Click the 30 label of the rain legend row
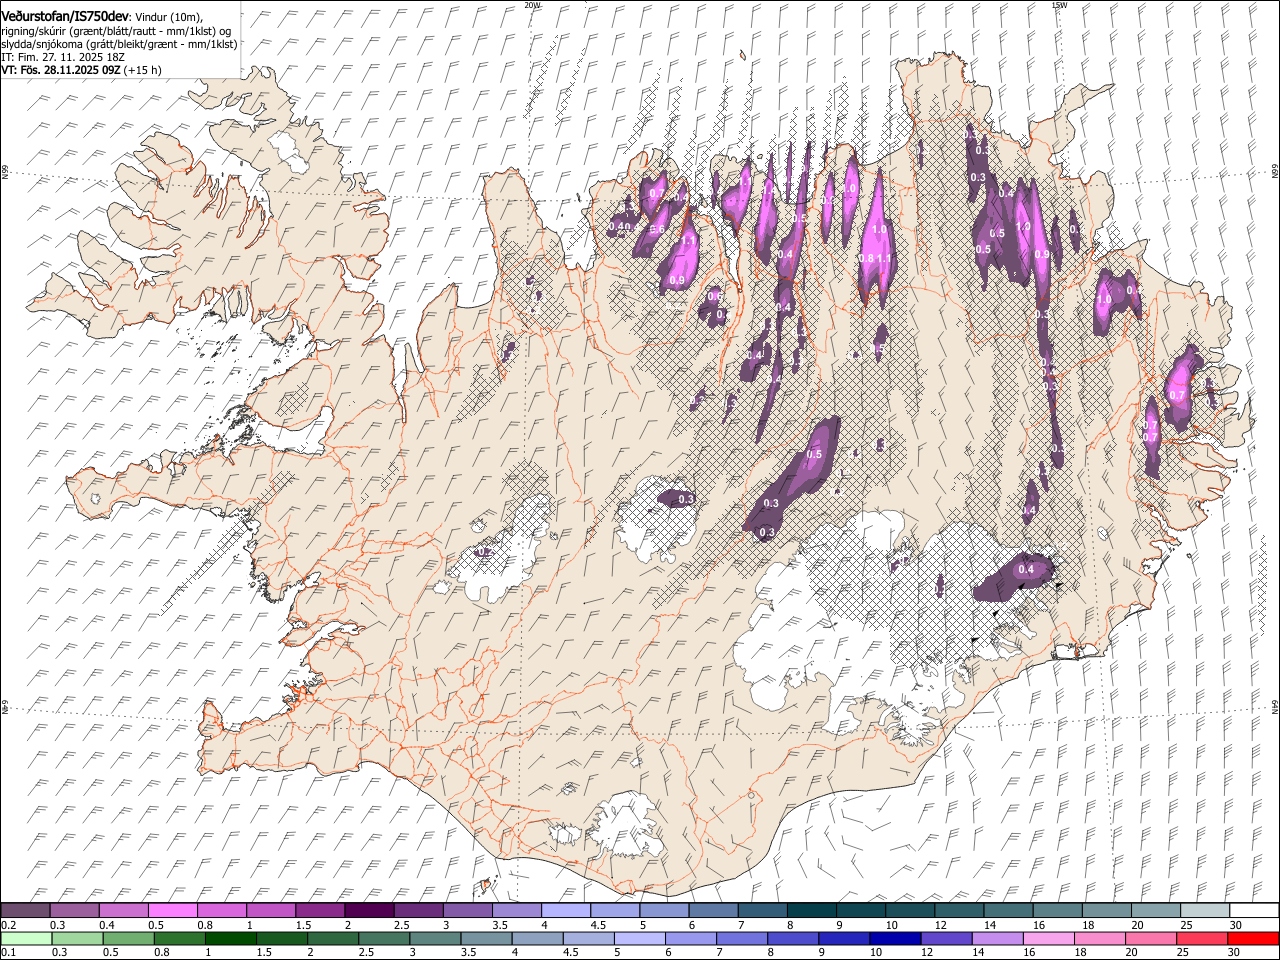1280x960 pixels. point(1234,952)
